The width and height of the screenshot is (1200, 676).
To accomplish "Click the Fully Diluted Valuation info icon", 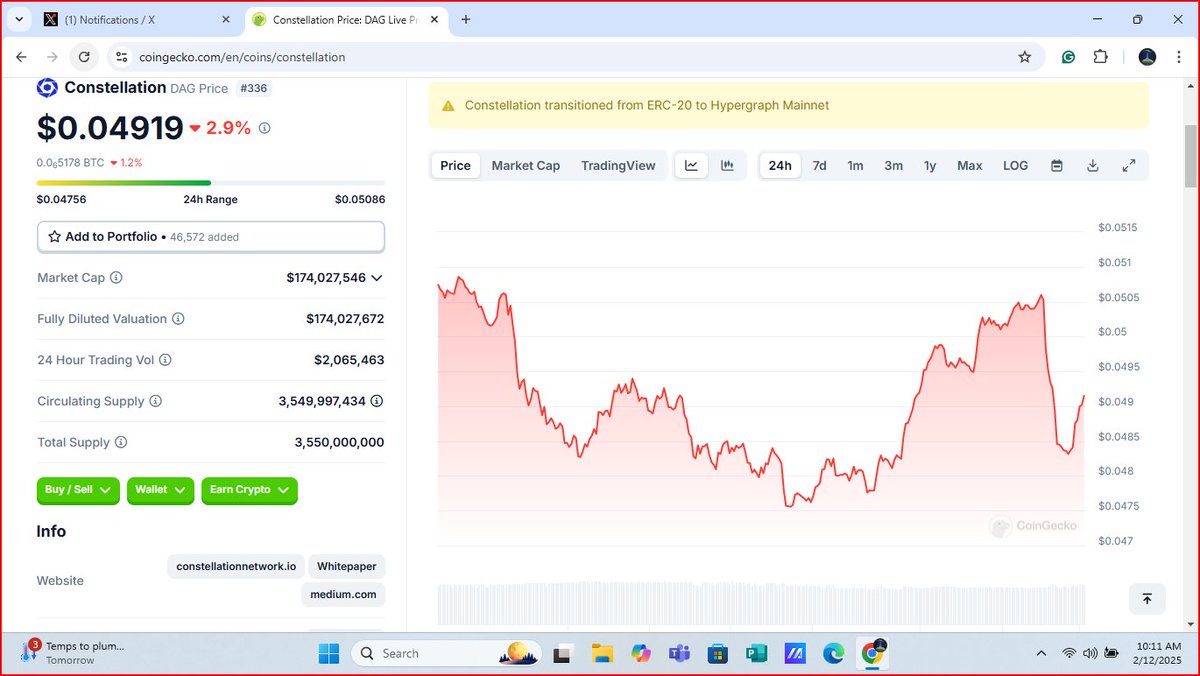I will [178, 319].
